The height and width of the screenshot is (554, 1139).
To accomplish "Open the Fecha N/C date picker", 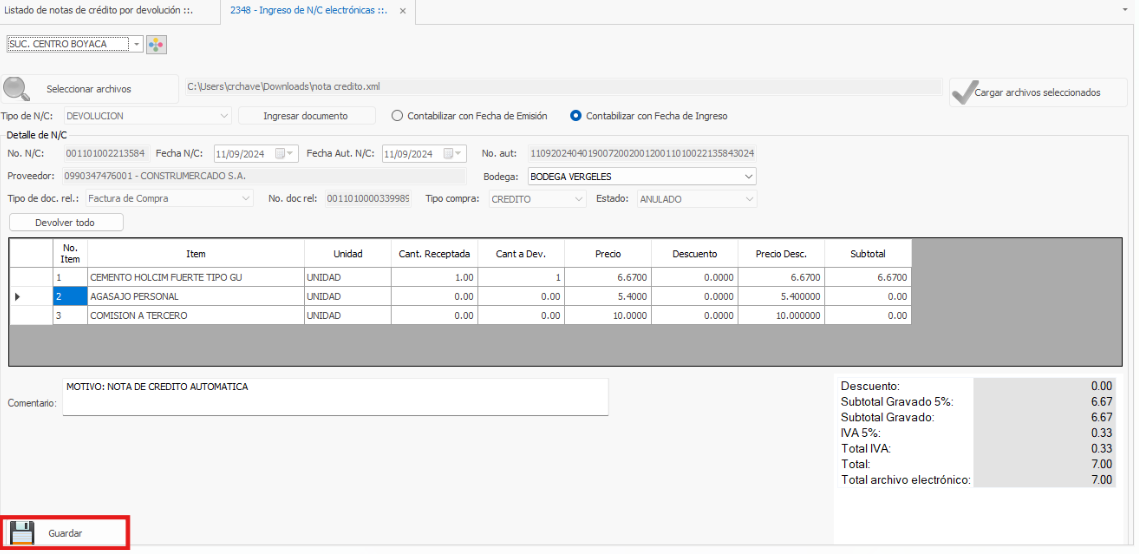I will (x=281, y=154).
